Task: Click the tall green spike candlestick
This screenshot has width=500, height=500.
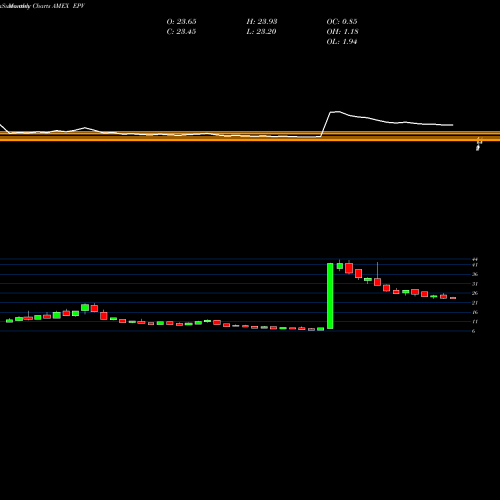Action: [x=330, y=296]
